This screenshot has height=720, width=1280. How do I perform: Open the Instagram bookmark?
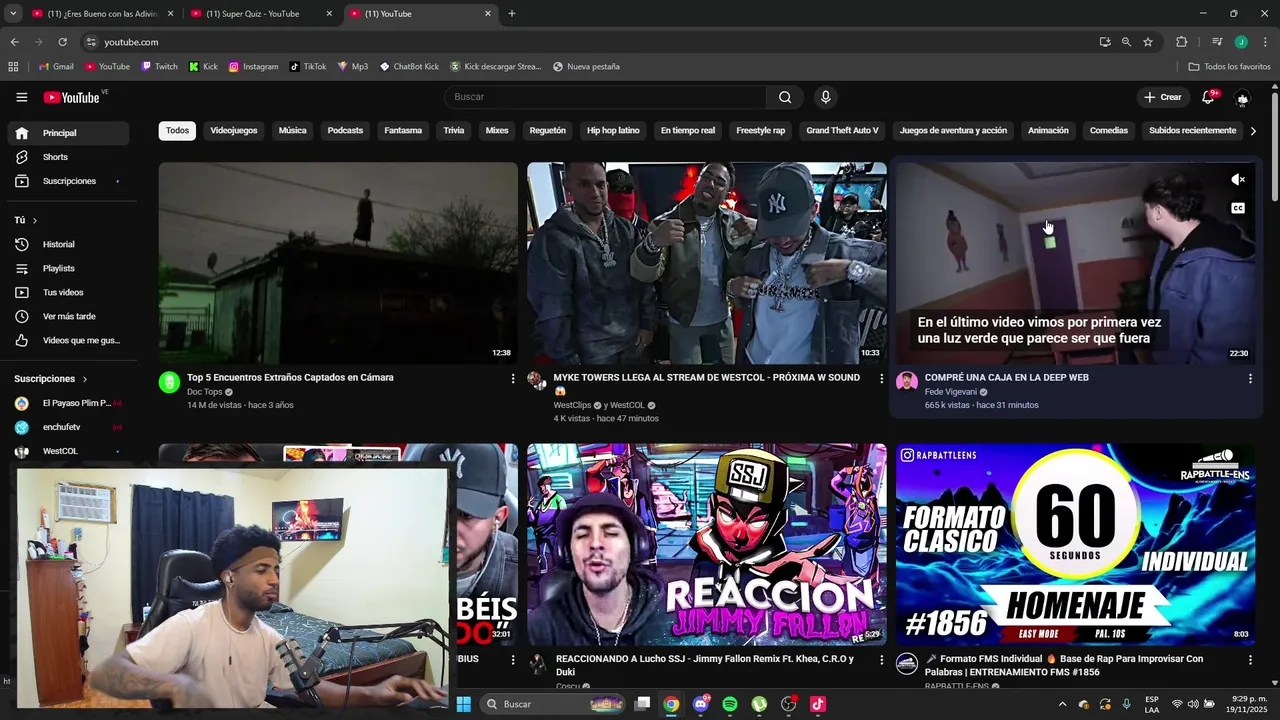pyautogui.click(x=253, y=67)
